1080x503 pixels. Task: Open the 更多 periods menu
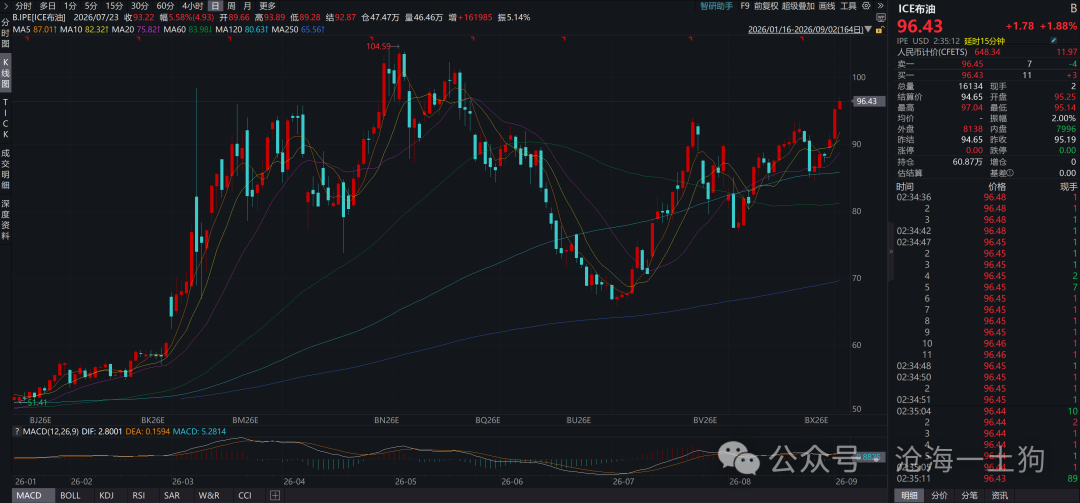[267, 6]
